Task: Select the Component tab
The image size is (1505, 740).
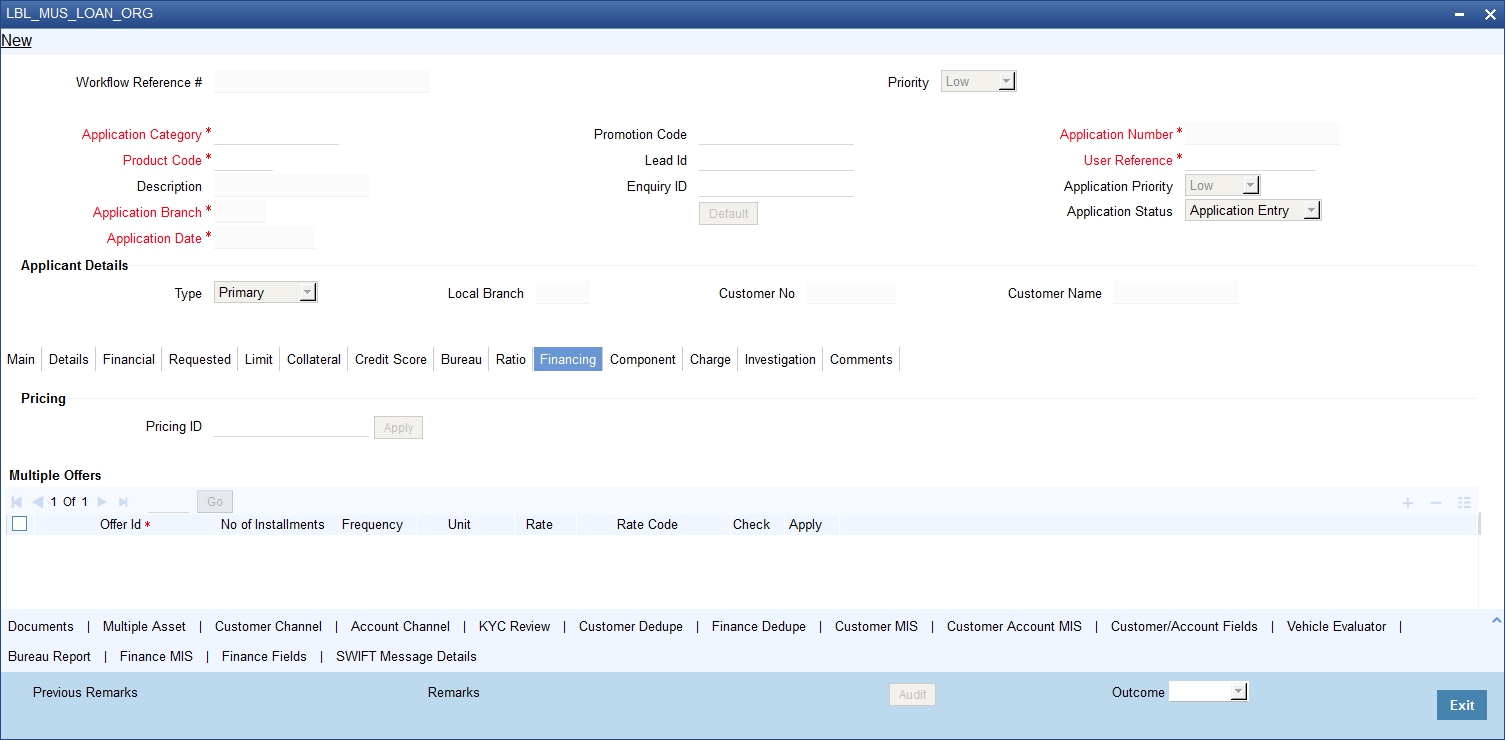Action: pos(643,360)
